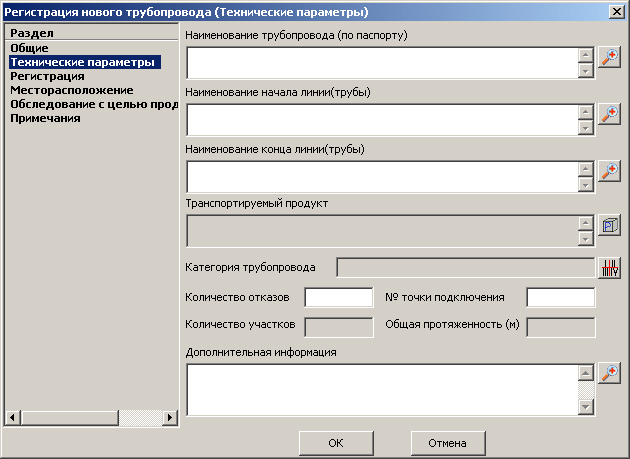Click the pipeline name text area
630x459 pixels.
point(382,62)
